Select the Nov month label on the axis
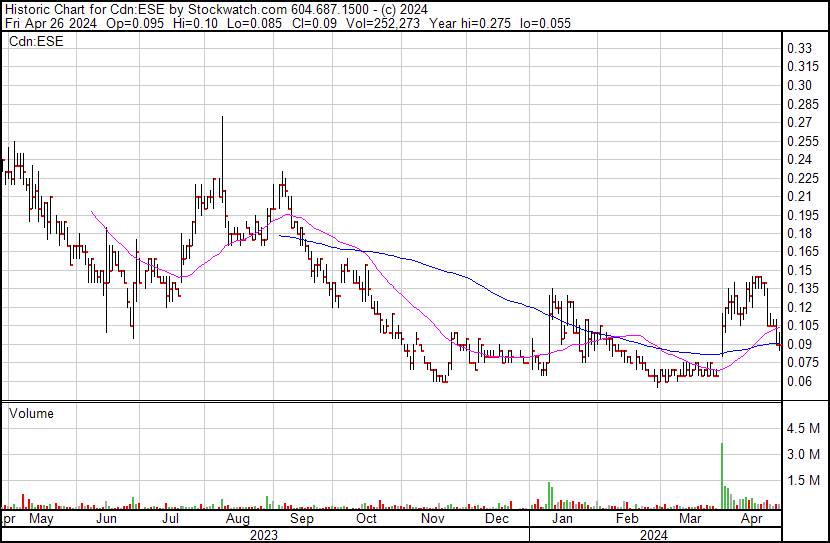The image size is (830, 543). pos(432,519)
